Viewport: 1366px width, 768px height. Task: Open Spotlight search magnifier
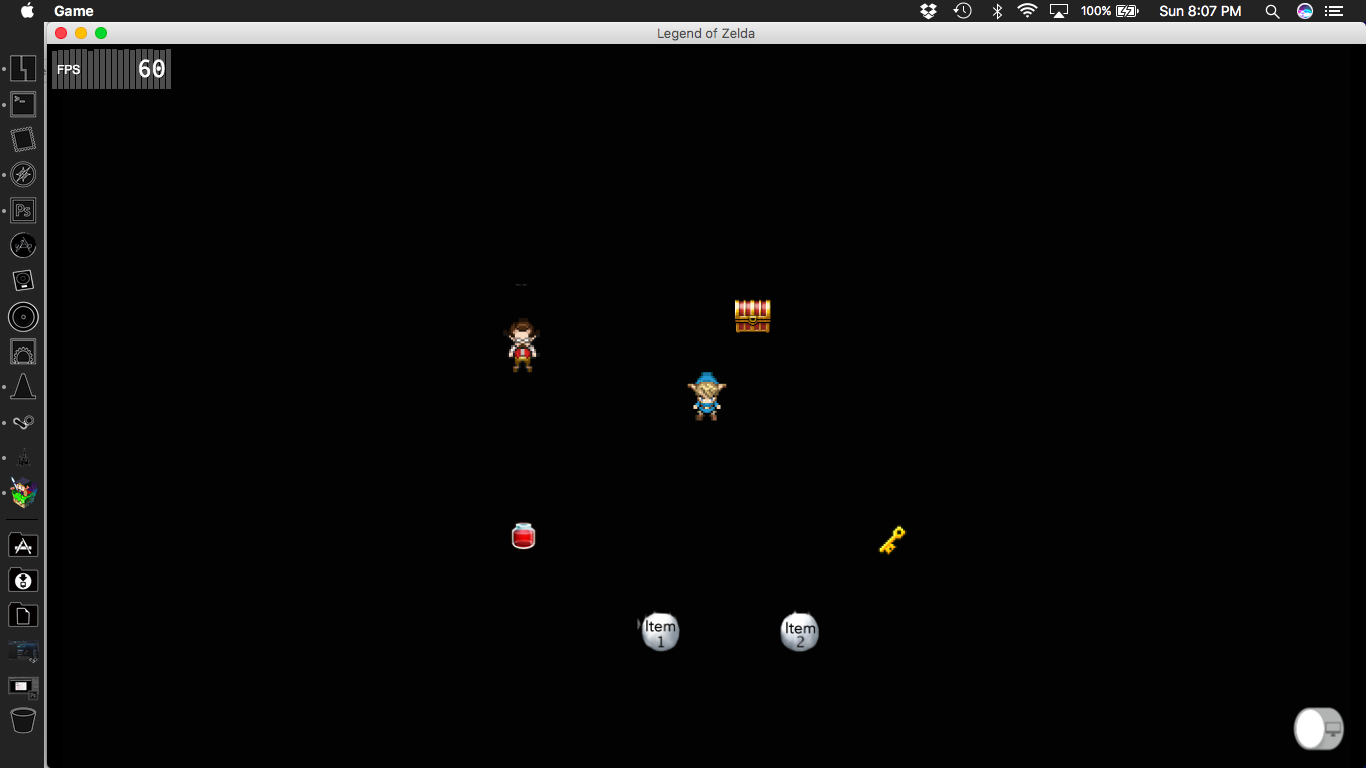[1272, 11]
